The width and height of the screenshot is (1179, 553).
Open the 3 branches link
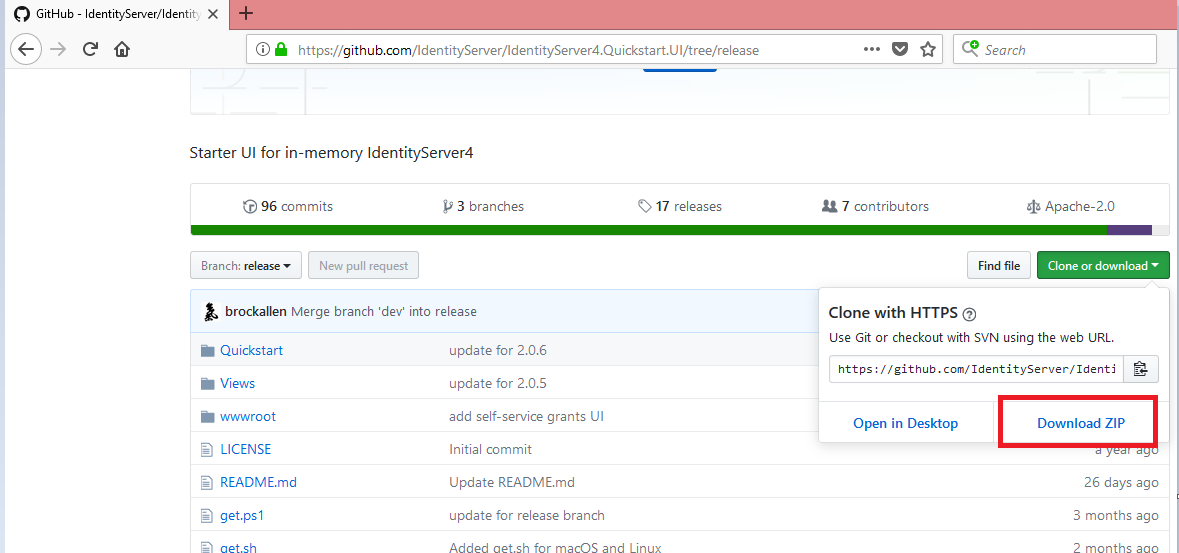point(483,206)
